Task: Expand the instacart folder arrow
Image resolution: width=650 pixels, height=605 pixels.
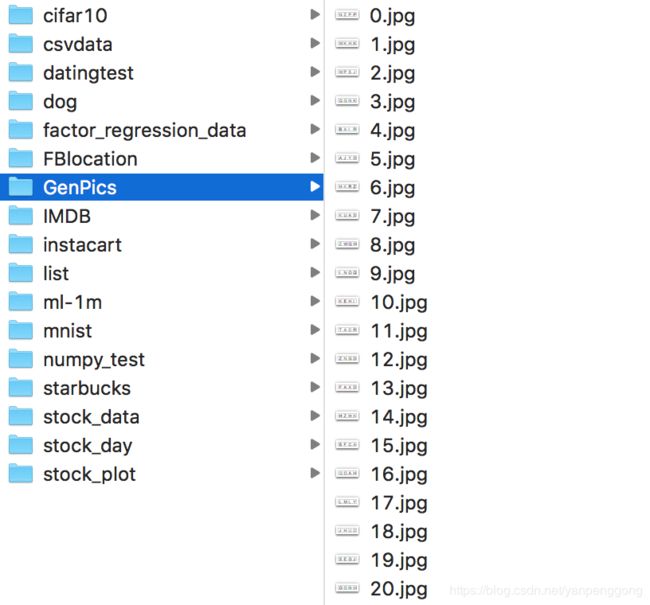Action: click(x=315, y=244)
